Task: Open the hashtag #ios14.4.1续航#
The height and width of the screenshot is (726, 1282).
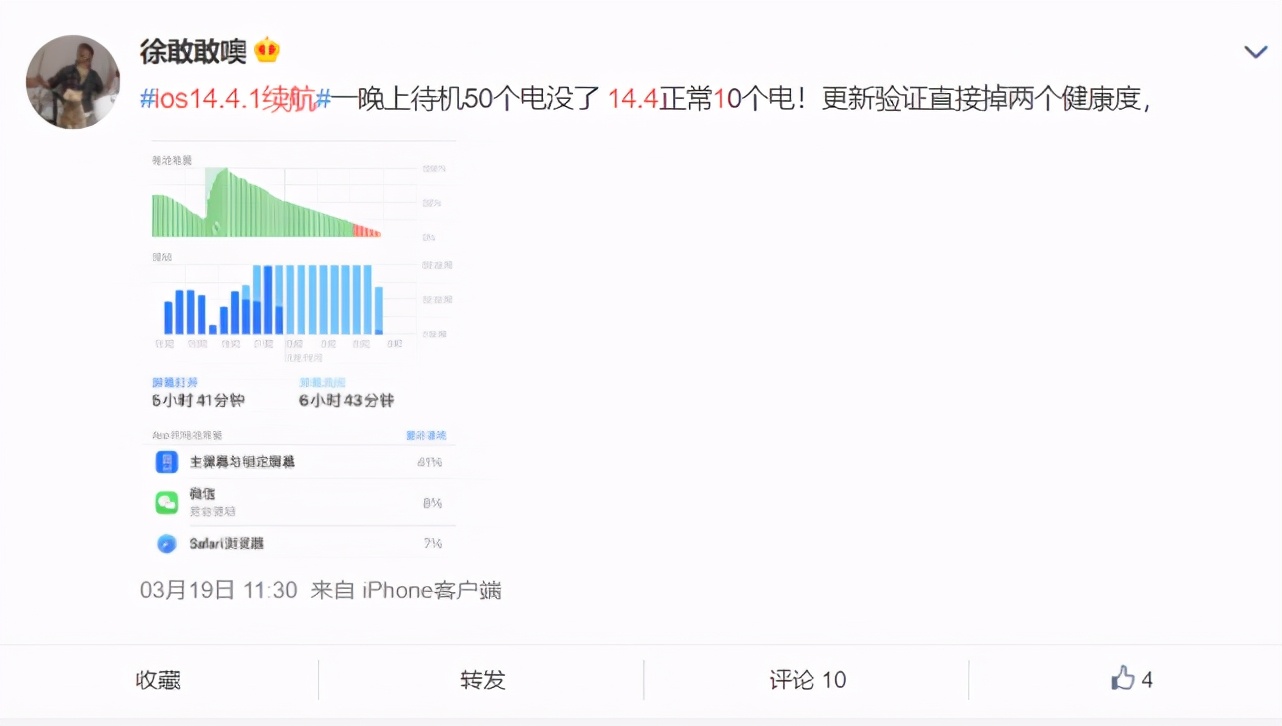Action: [x=231, y=96]
